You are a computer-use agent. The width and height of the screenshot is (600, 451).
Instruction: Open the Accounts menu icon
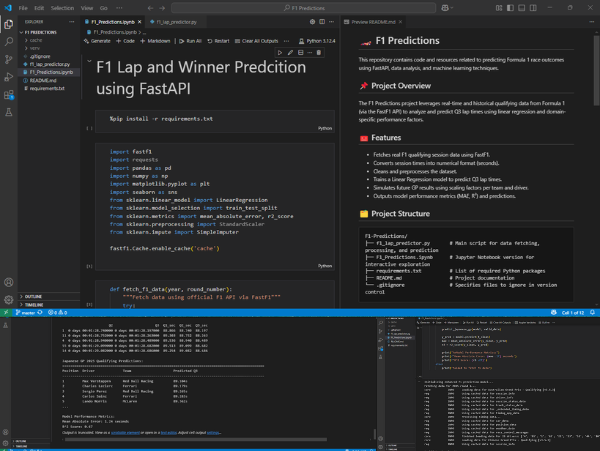pyautogui.click(x=8, y=282)
